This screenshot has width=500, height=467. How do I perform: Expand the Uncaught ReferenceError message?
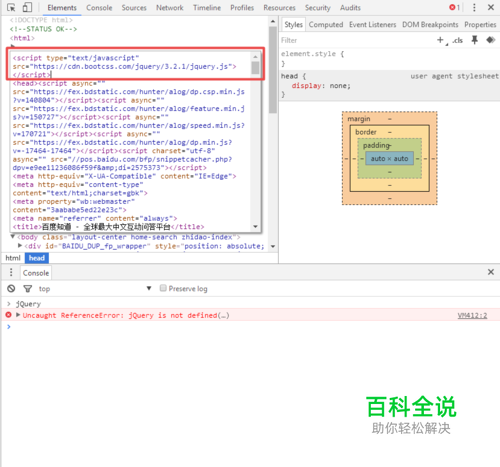pyautogui.click(x=18, y=315)
